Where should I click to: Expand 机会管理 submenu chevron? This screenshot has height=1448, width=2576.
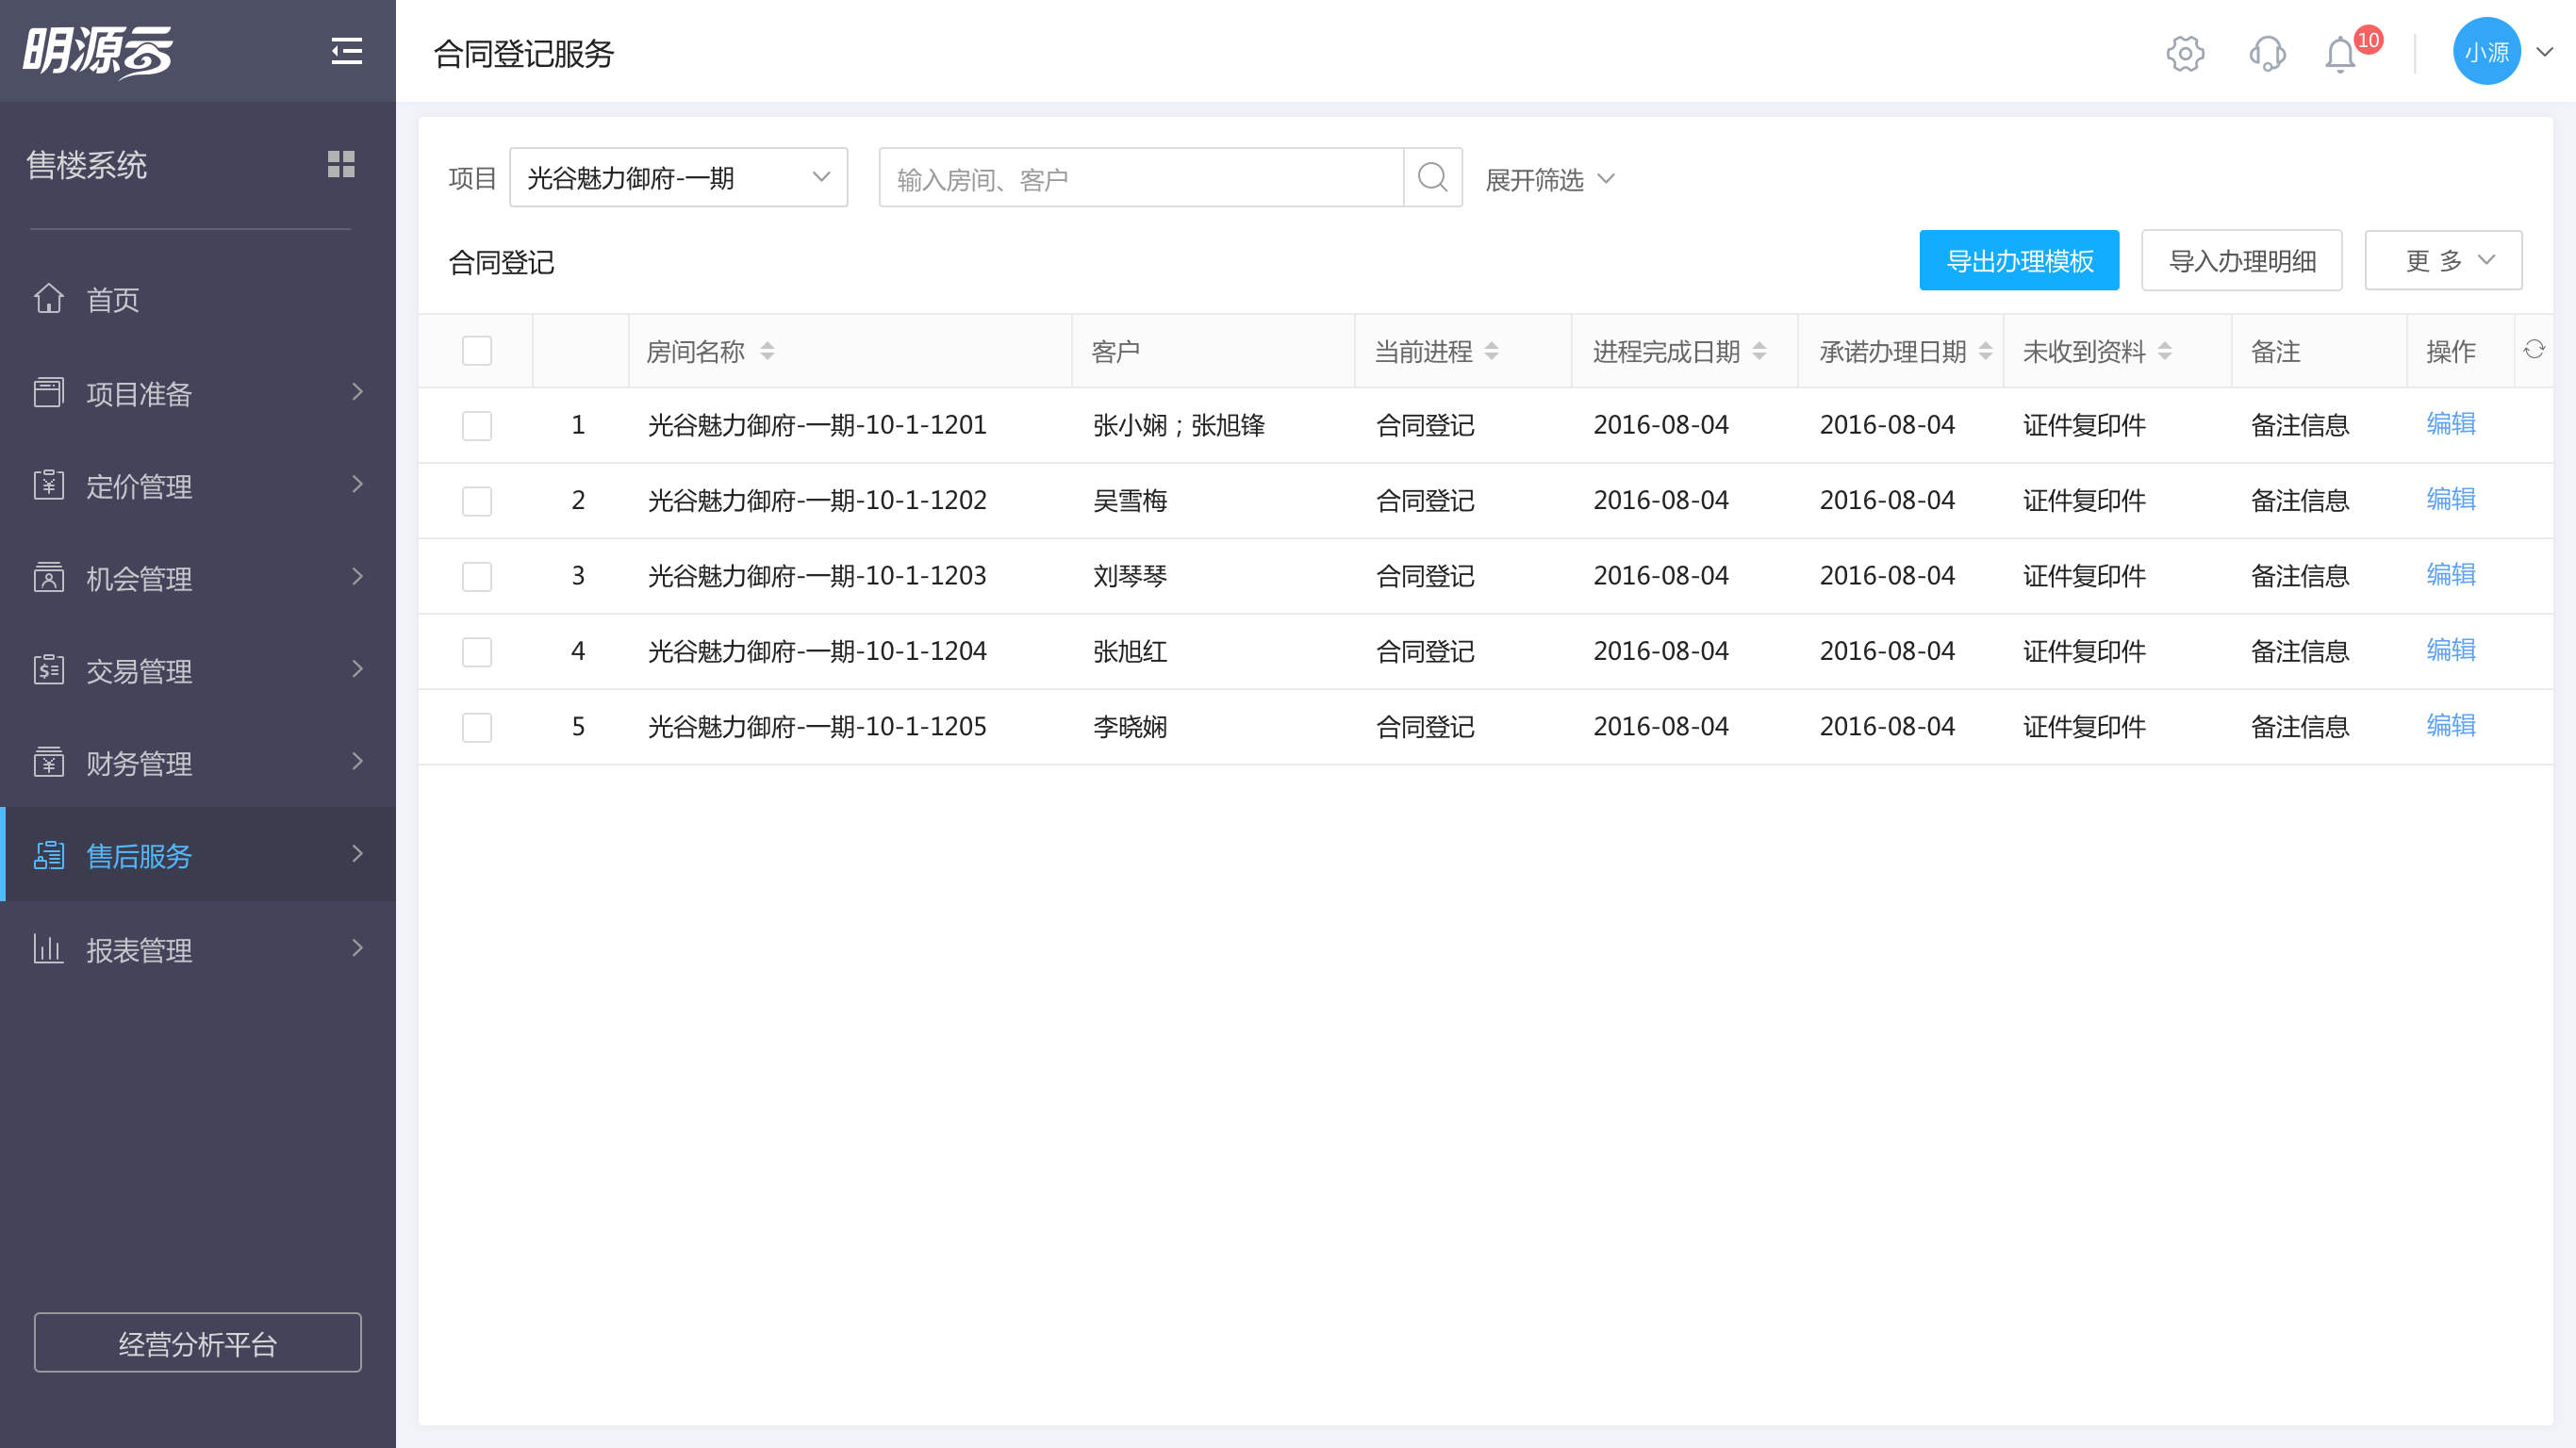[357, 577]
